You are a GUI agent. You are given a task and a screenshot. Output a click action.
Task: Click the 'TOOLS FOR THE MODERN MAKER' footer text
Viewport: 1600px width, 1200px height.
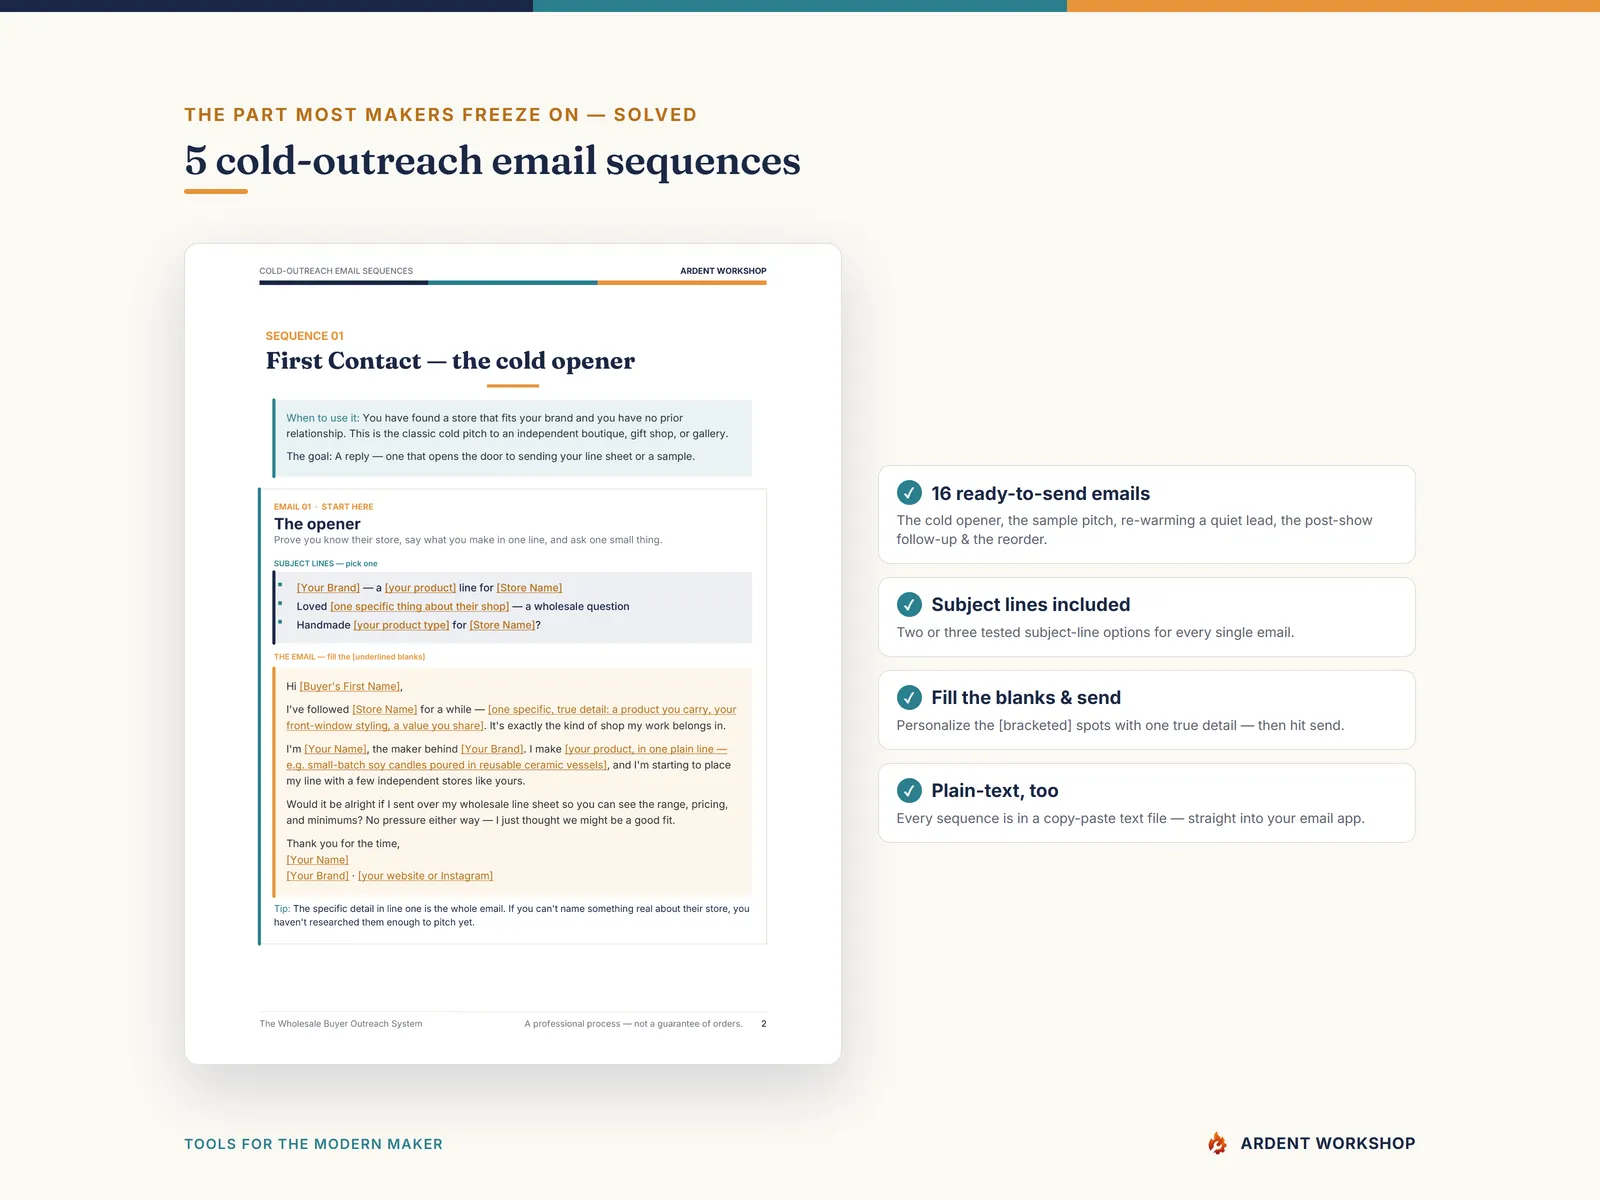(313, 1144)
